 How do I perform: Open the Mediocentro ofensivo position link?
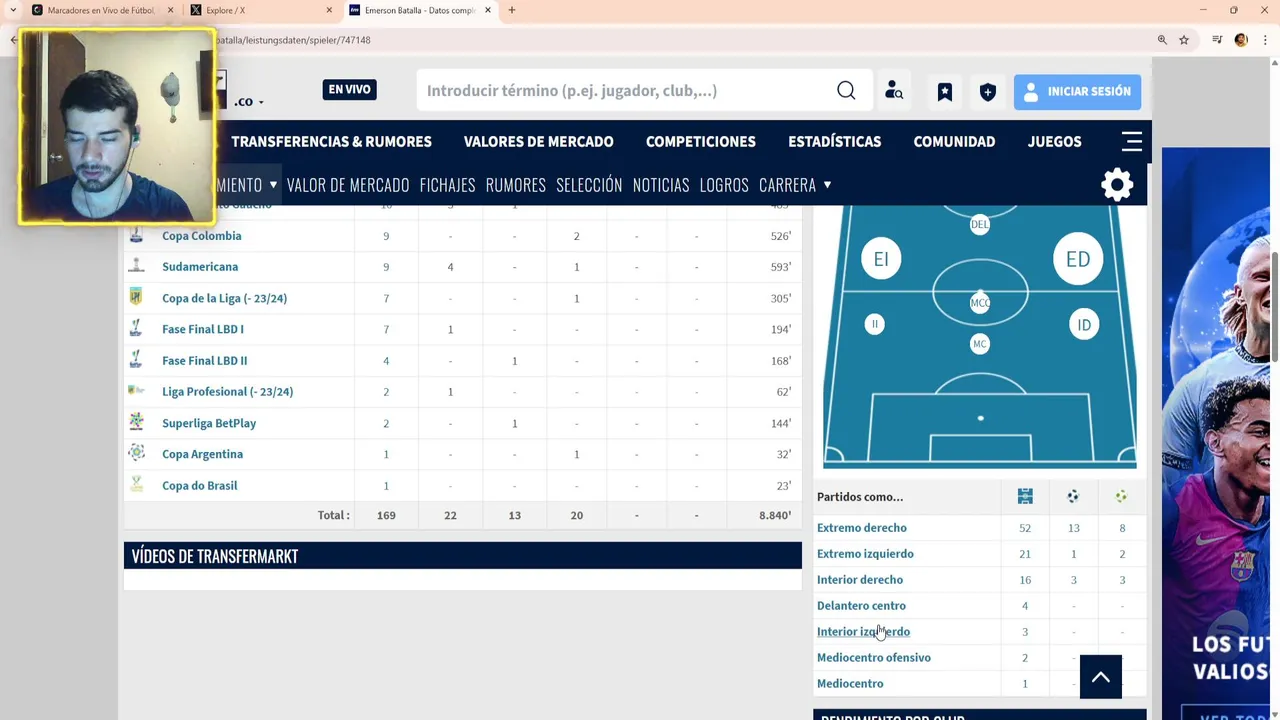[873, 657]
